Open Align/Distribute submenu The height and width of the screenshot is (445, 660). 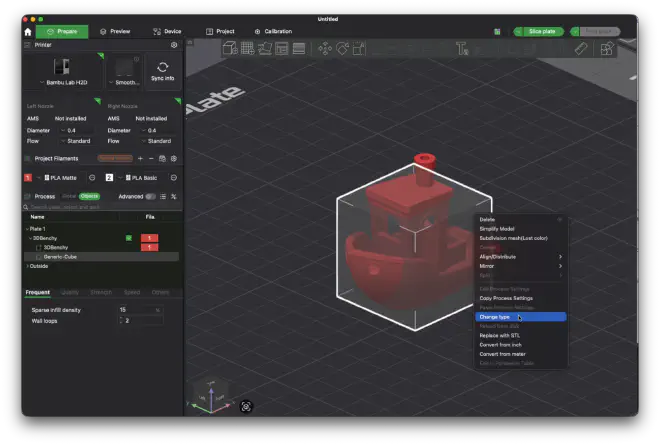(x=521, y=256)
